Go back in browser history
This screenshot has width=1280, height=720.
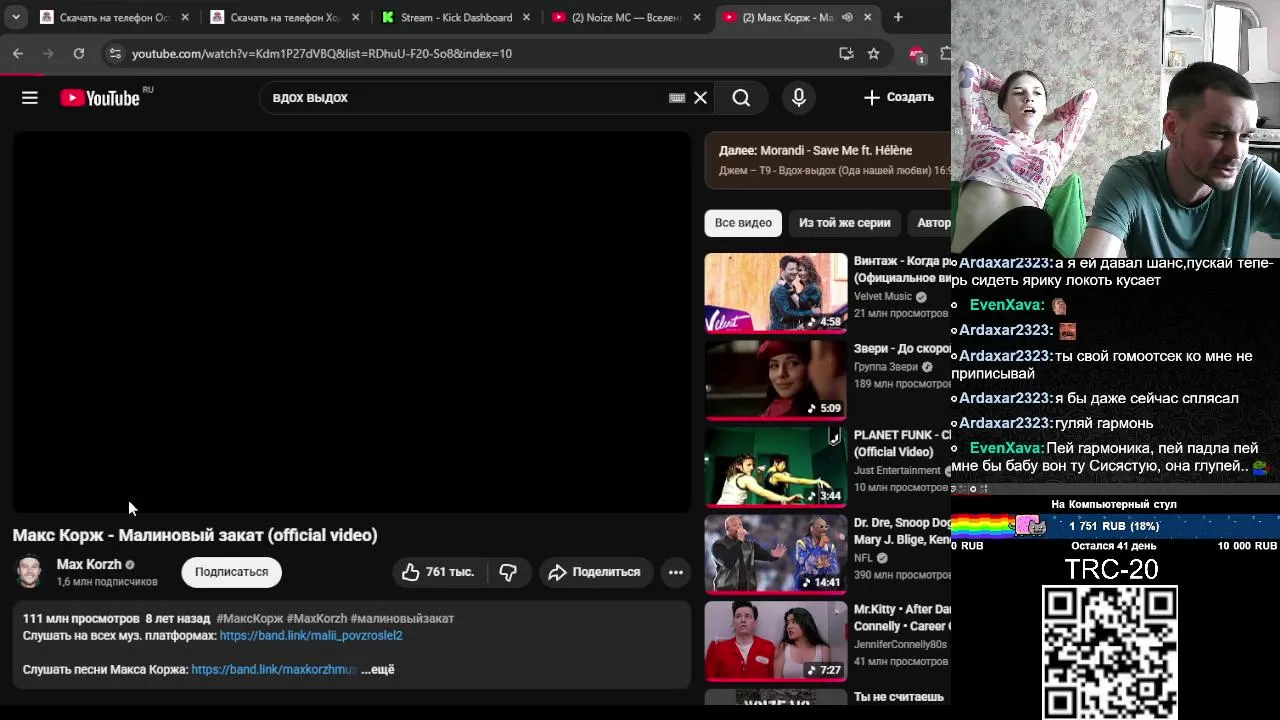(18, 53)
